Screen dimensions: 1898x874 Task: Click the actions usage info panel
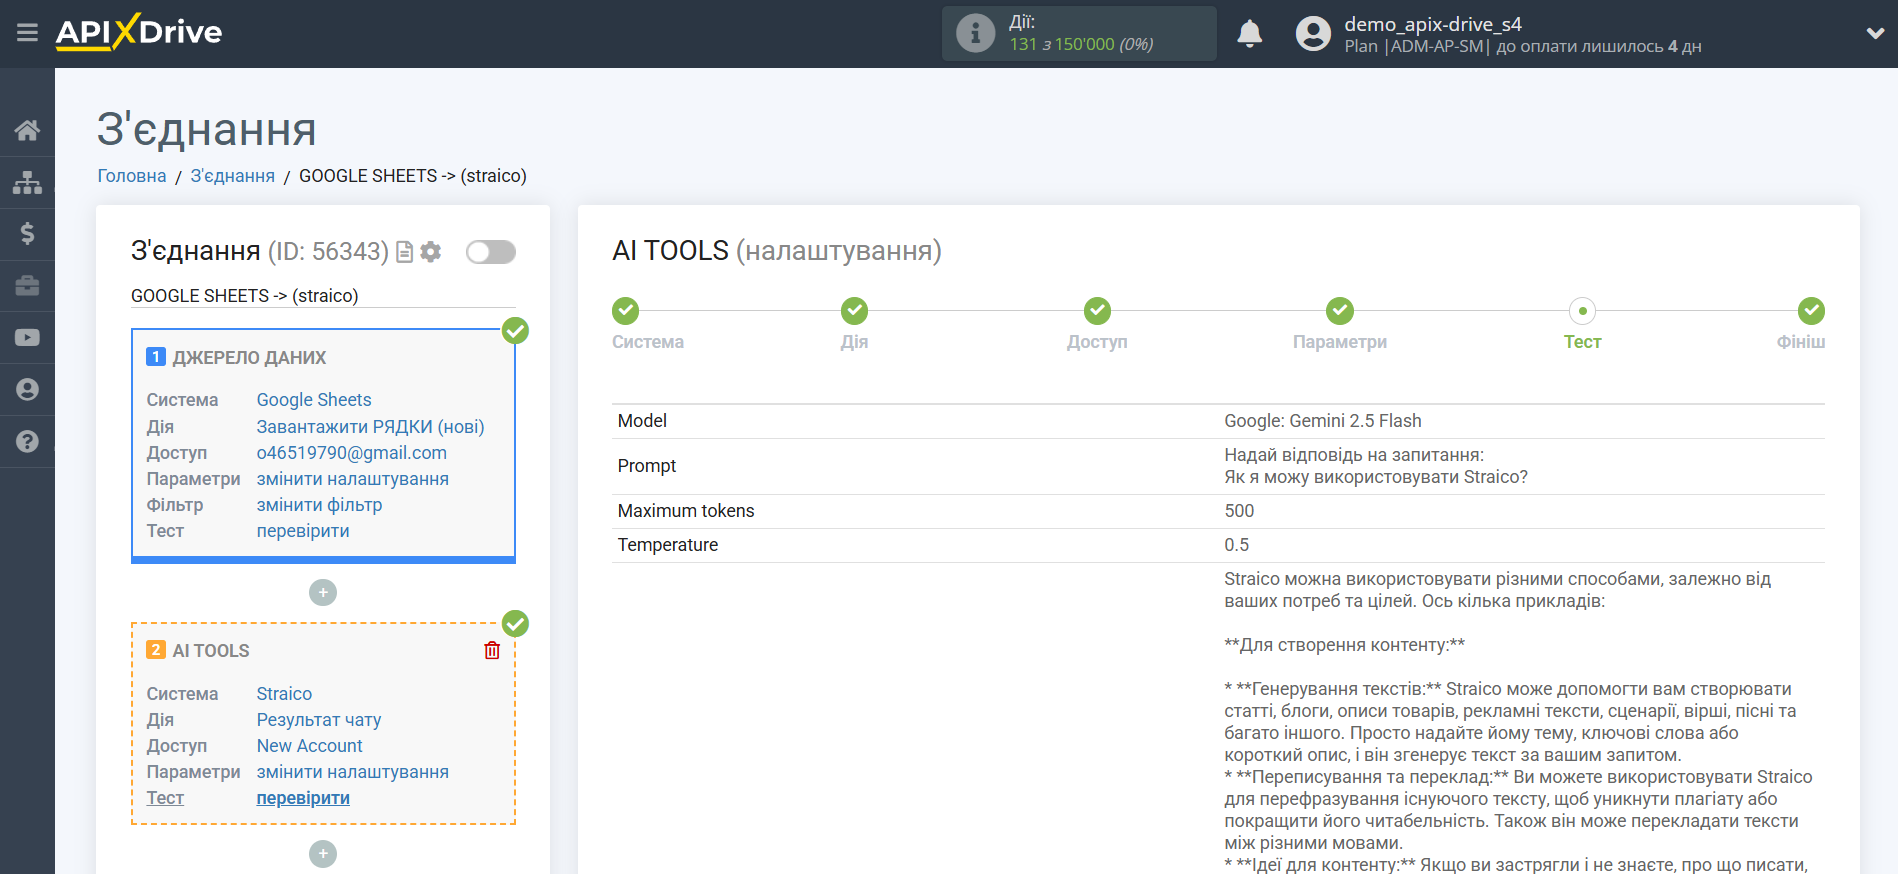pyautogui.click(x=1078, y=34)
